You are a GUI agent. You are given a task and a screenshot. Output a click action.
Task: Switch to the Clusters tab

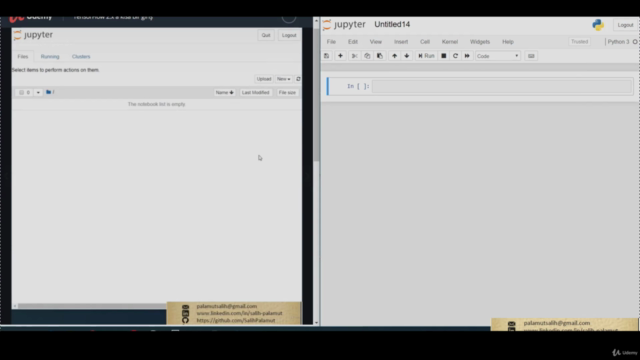point(81,56)
